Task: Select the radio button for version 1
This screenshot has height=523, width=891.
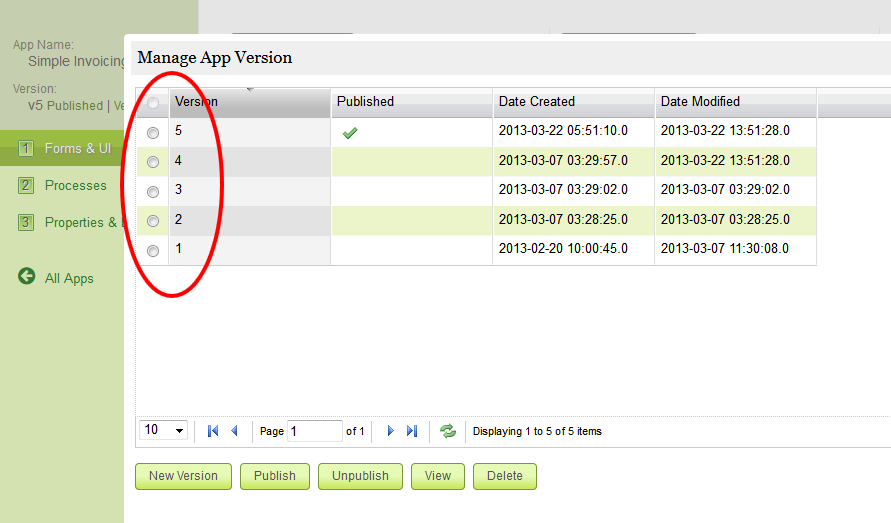Action: pos(153,250)
